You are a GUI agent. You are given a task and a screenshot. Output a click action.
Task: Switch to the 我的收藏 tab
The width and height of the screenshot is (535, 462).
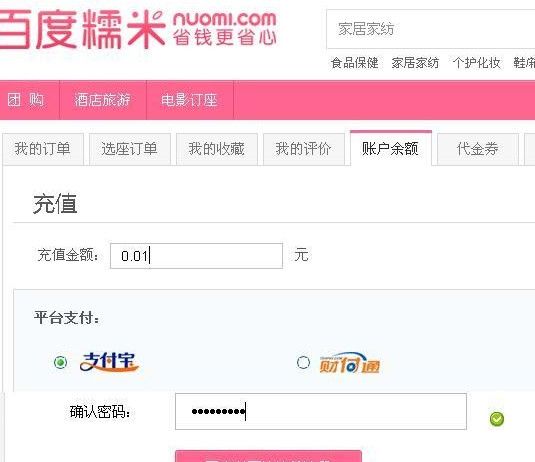coord(217,149)
